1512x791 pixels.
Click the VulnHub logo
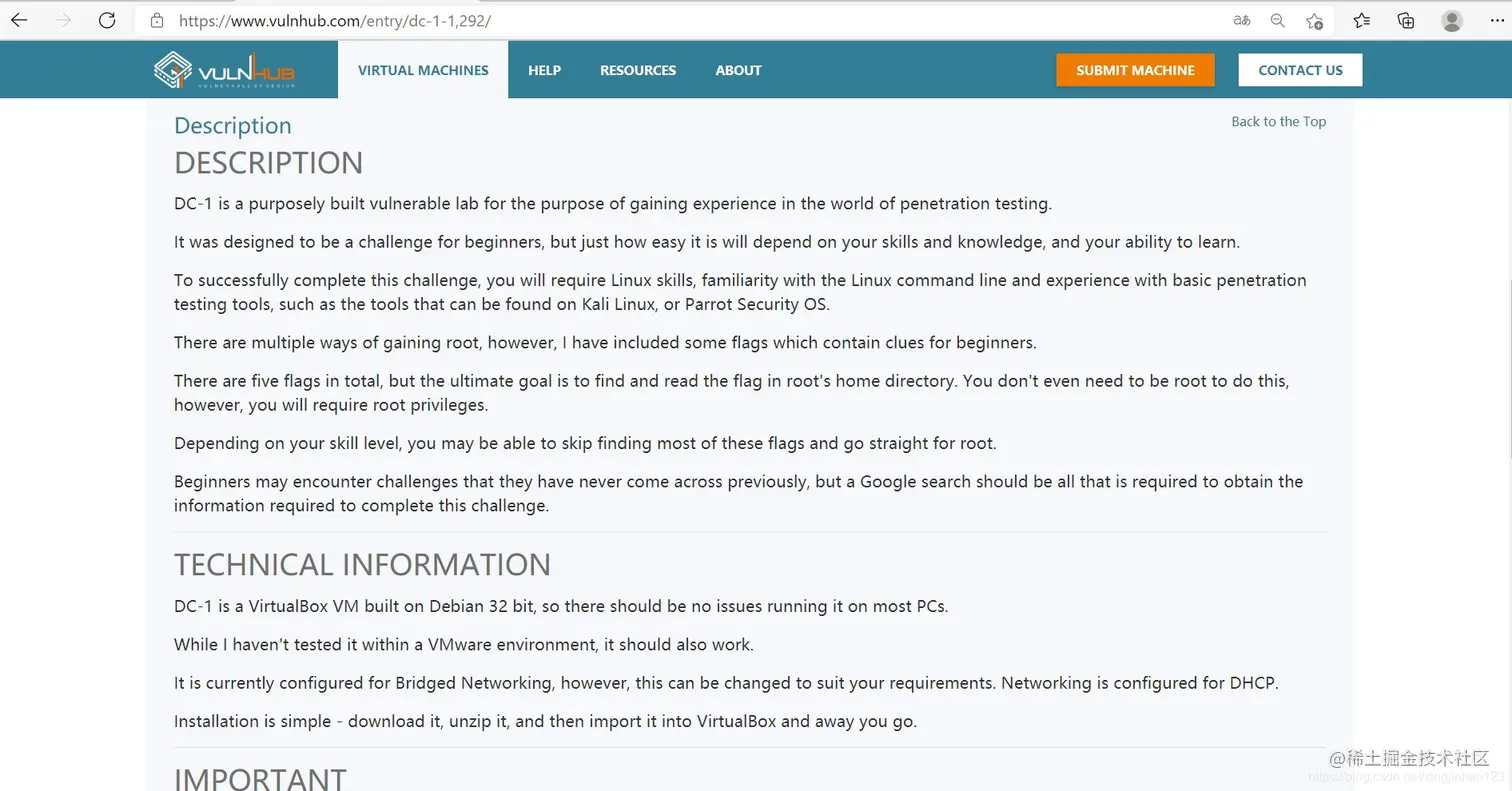225,70
